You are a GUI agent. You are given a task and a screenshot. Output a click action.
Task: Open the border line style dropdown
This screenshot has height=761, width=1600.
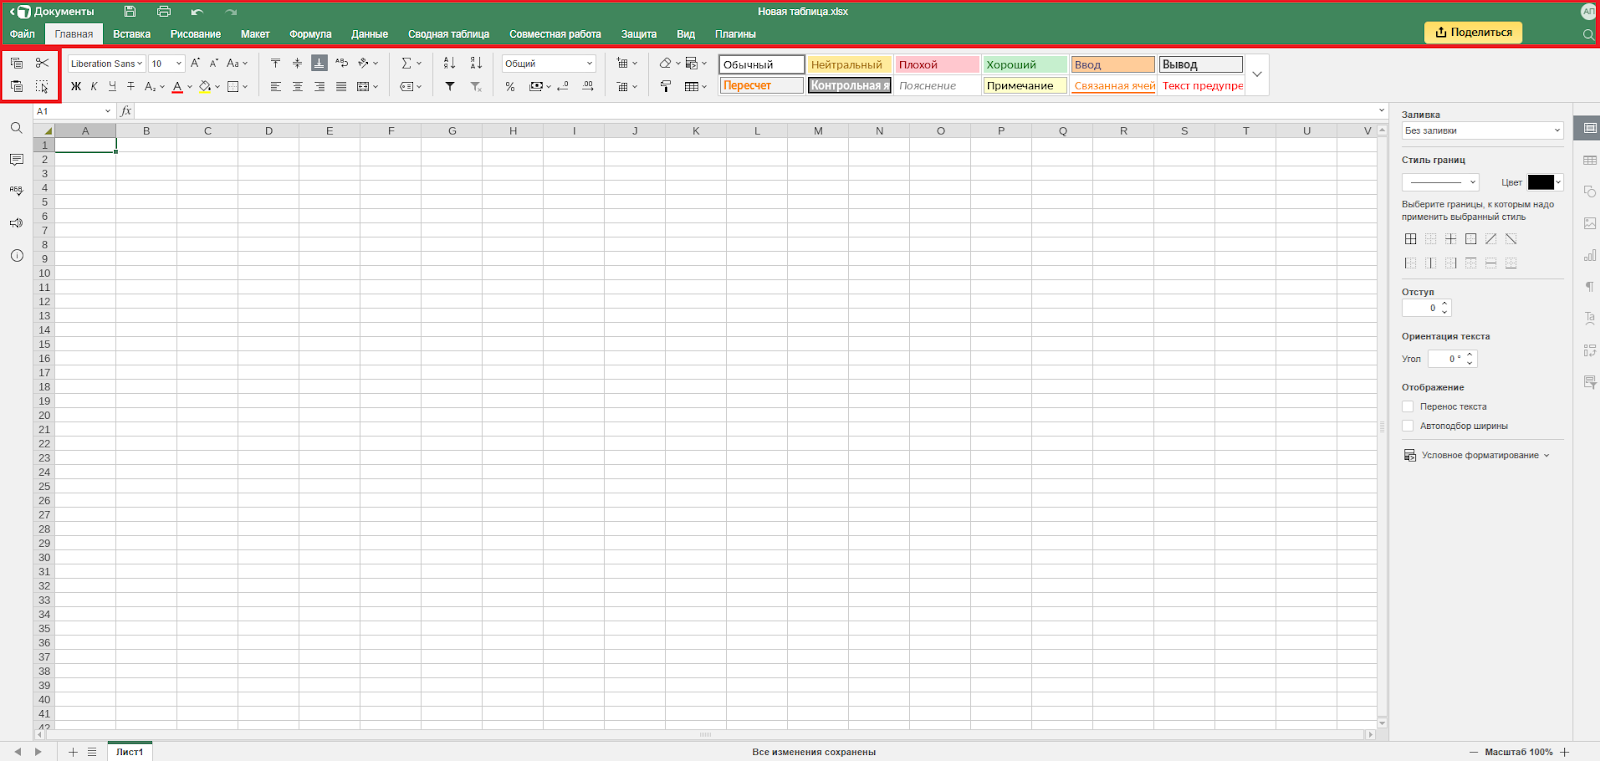pyautogui.click(x=1440, y=182)
